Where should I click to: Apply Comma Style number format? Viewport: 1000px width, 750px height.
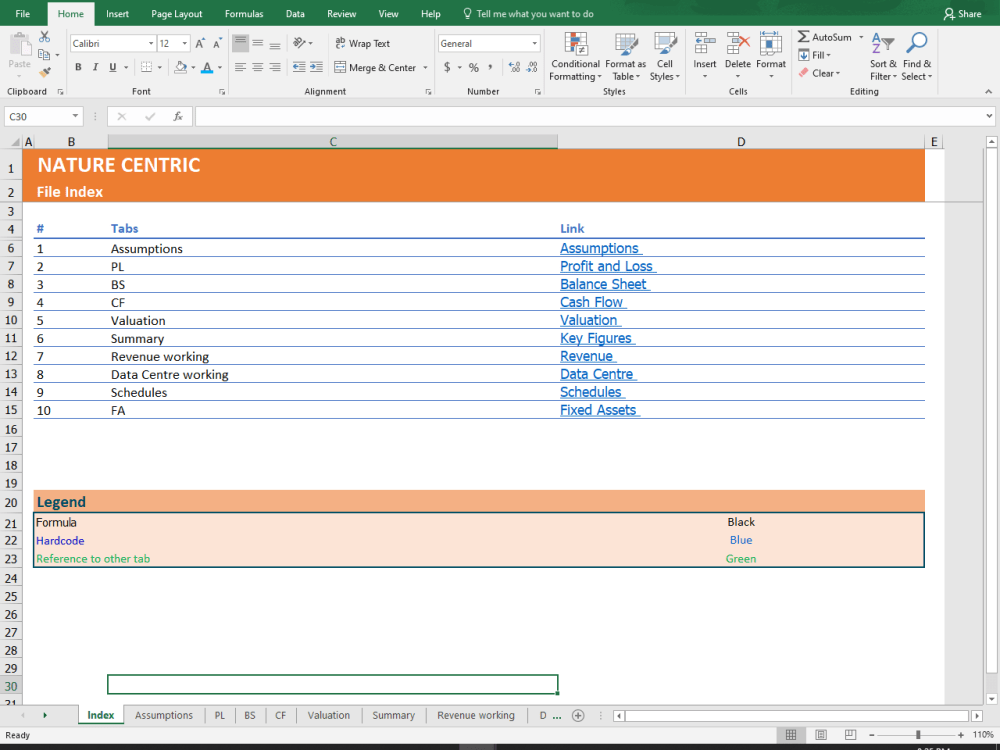[x=490, y=67]
